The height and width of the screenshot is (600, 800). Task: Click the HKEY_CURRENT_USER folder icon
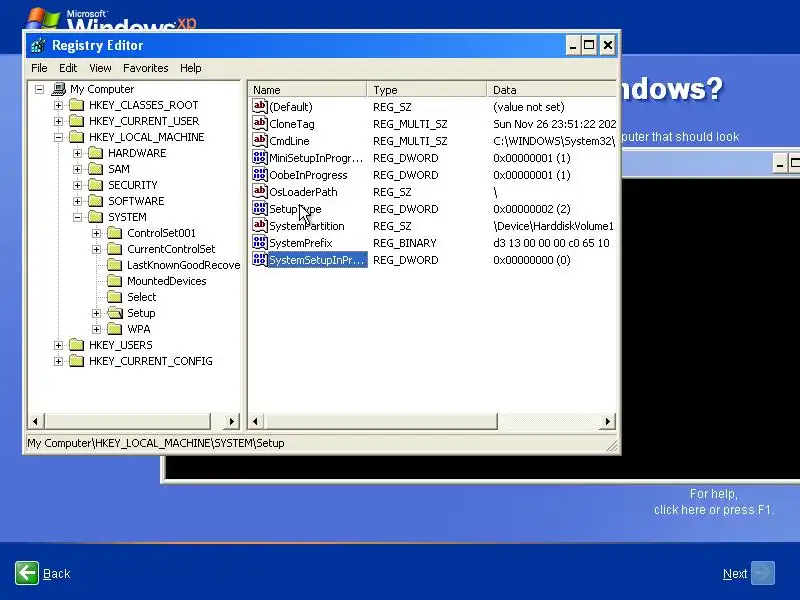pyautogui.click(x=76, y=121)
